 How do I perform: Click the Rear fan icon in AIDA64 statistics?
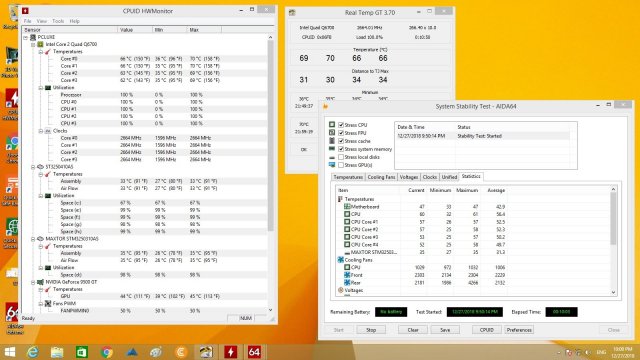(347, 282)
